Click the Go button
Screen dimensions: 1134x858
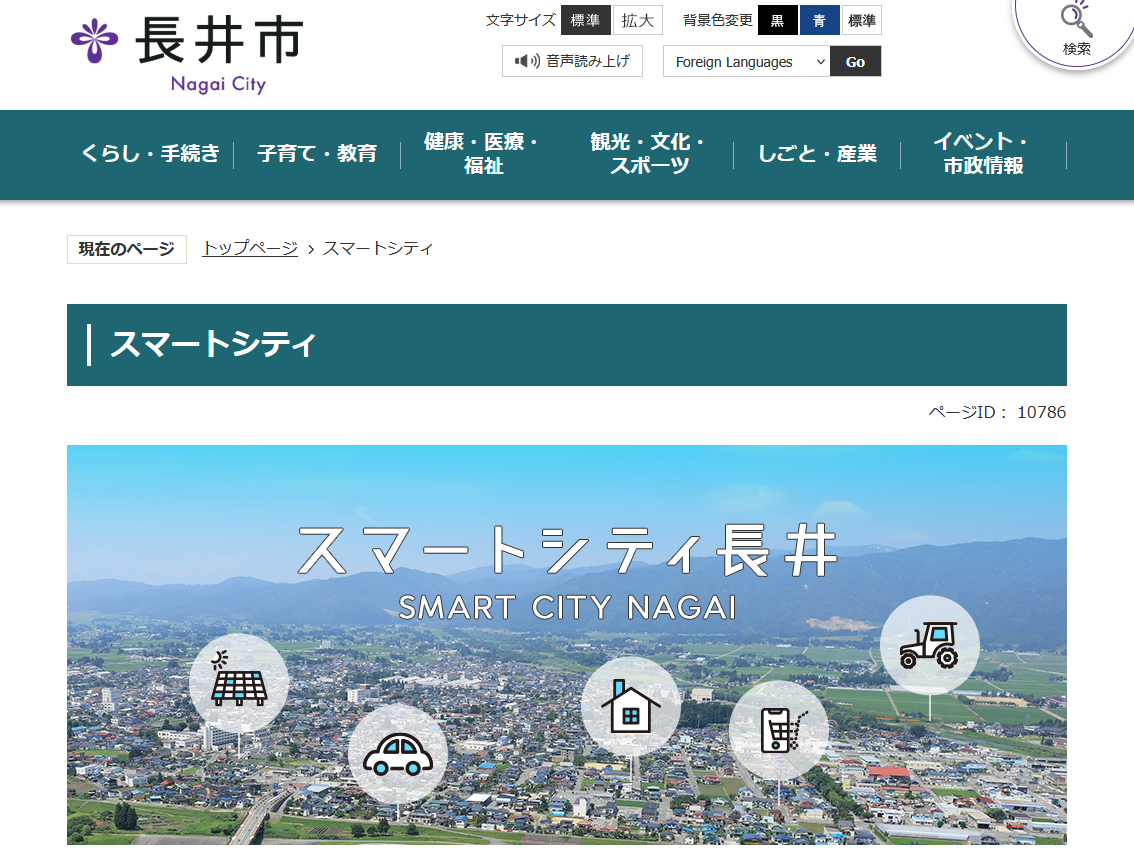point(856,61)
